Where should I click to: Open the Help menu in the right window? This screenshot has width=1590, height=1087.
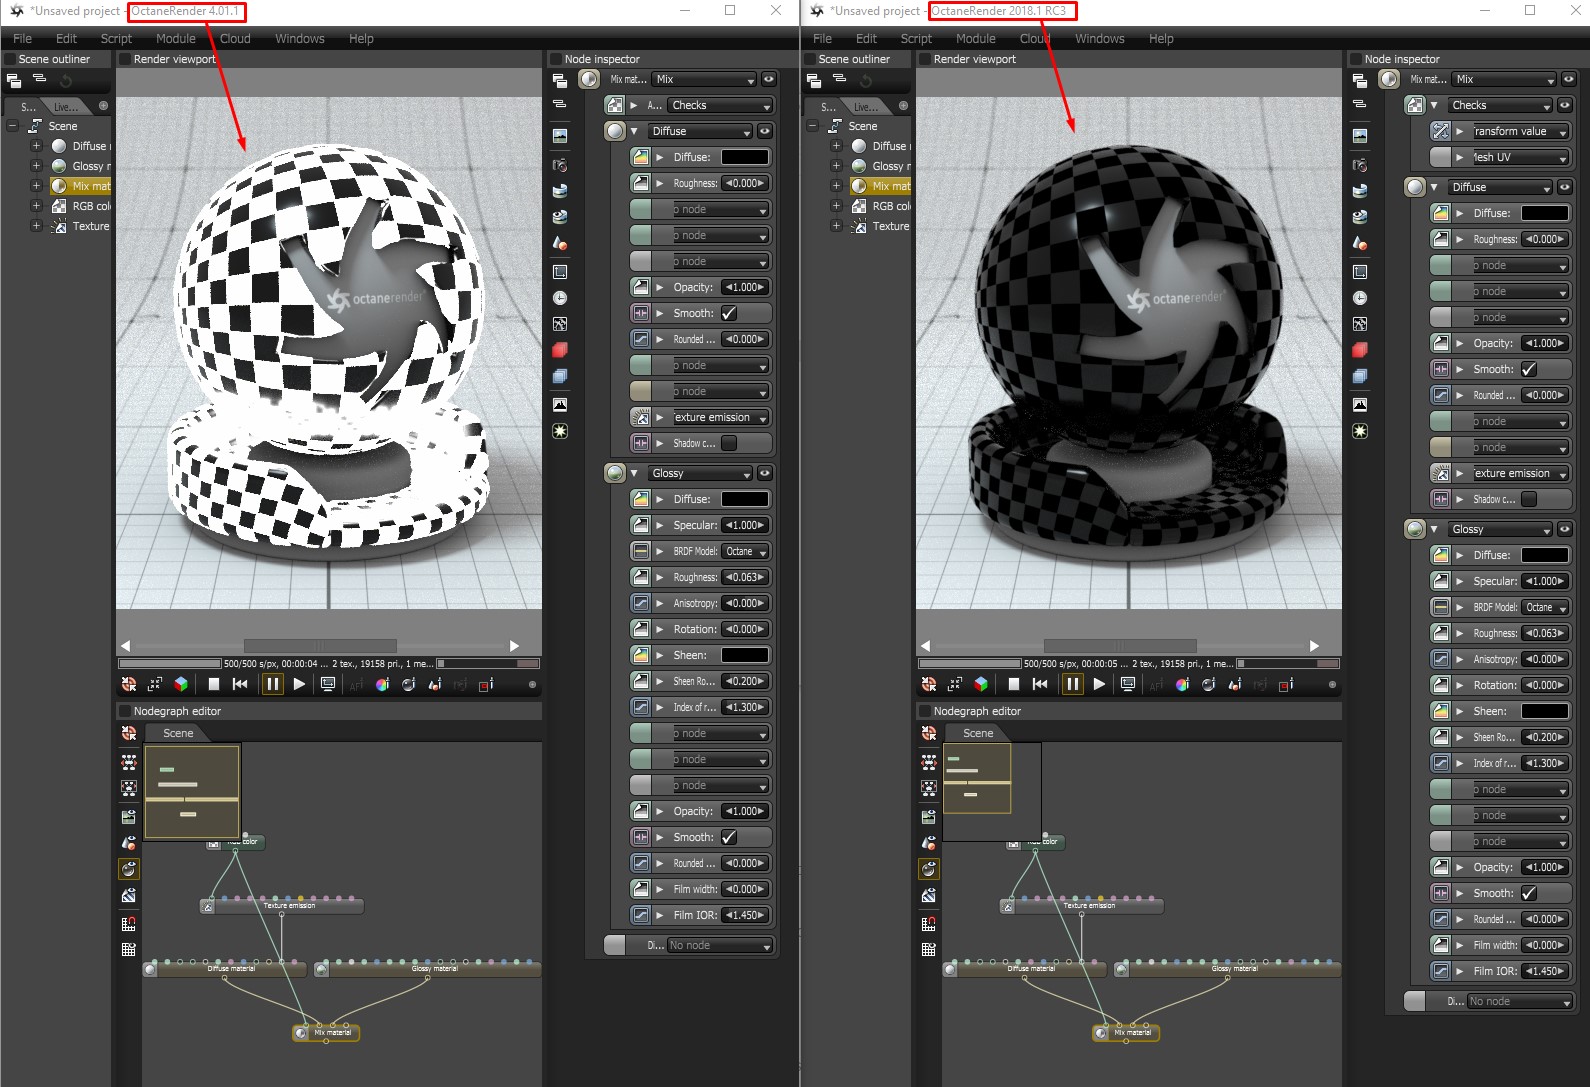(1161, 39)
